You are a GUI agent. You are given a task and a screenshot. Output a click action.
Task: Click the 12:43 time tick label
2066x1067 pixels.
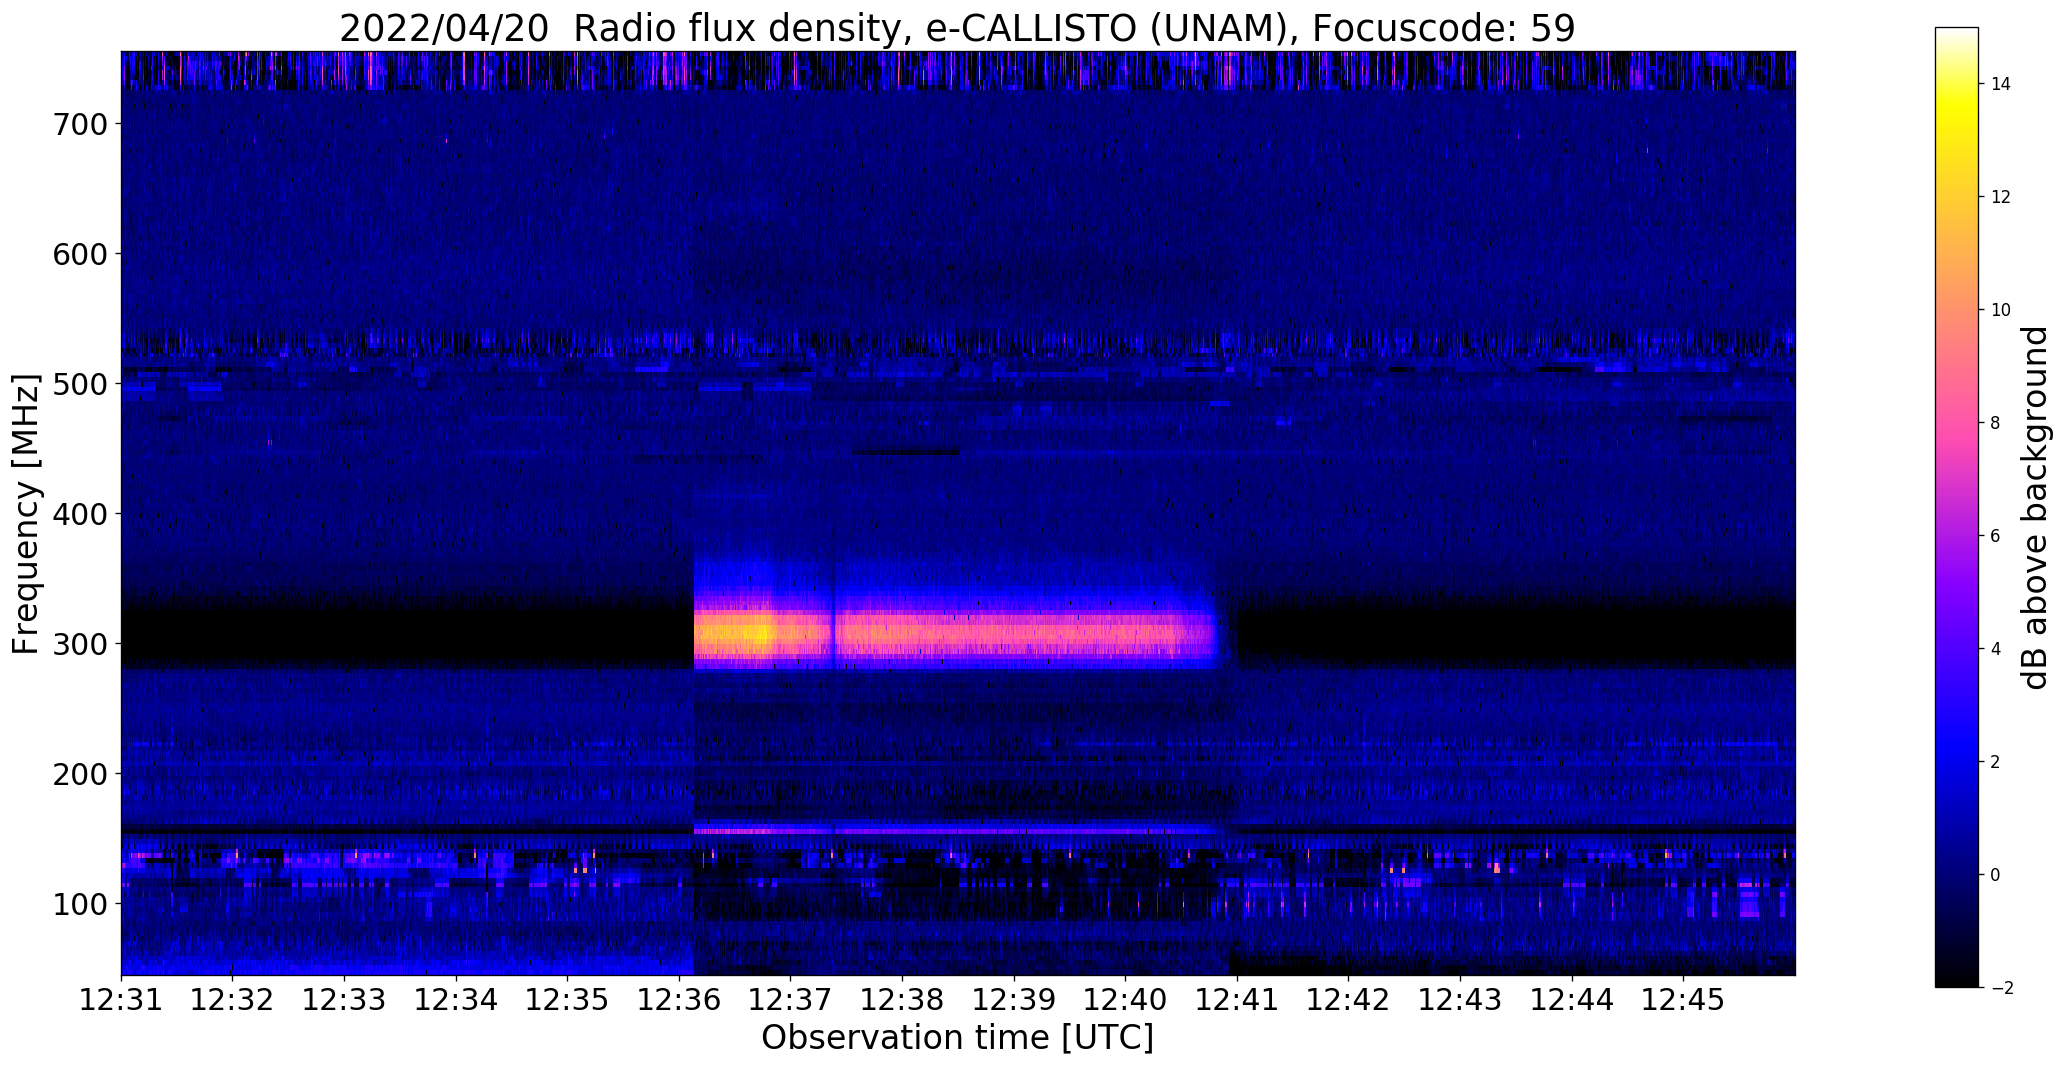coord(1460,1000)
